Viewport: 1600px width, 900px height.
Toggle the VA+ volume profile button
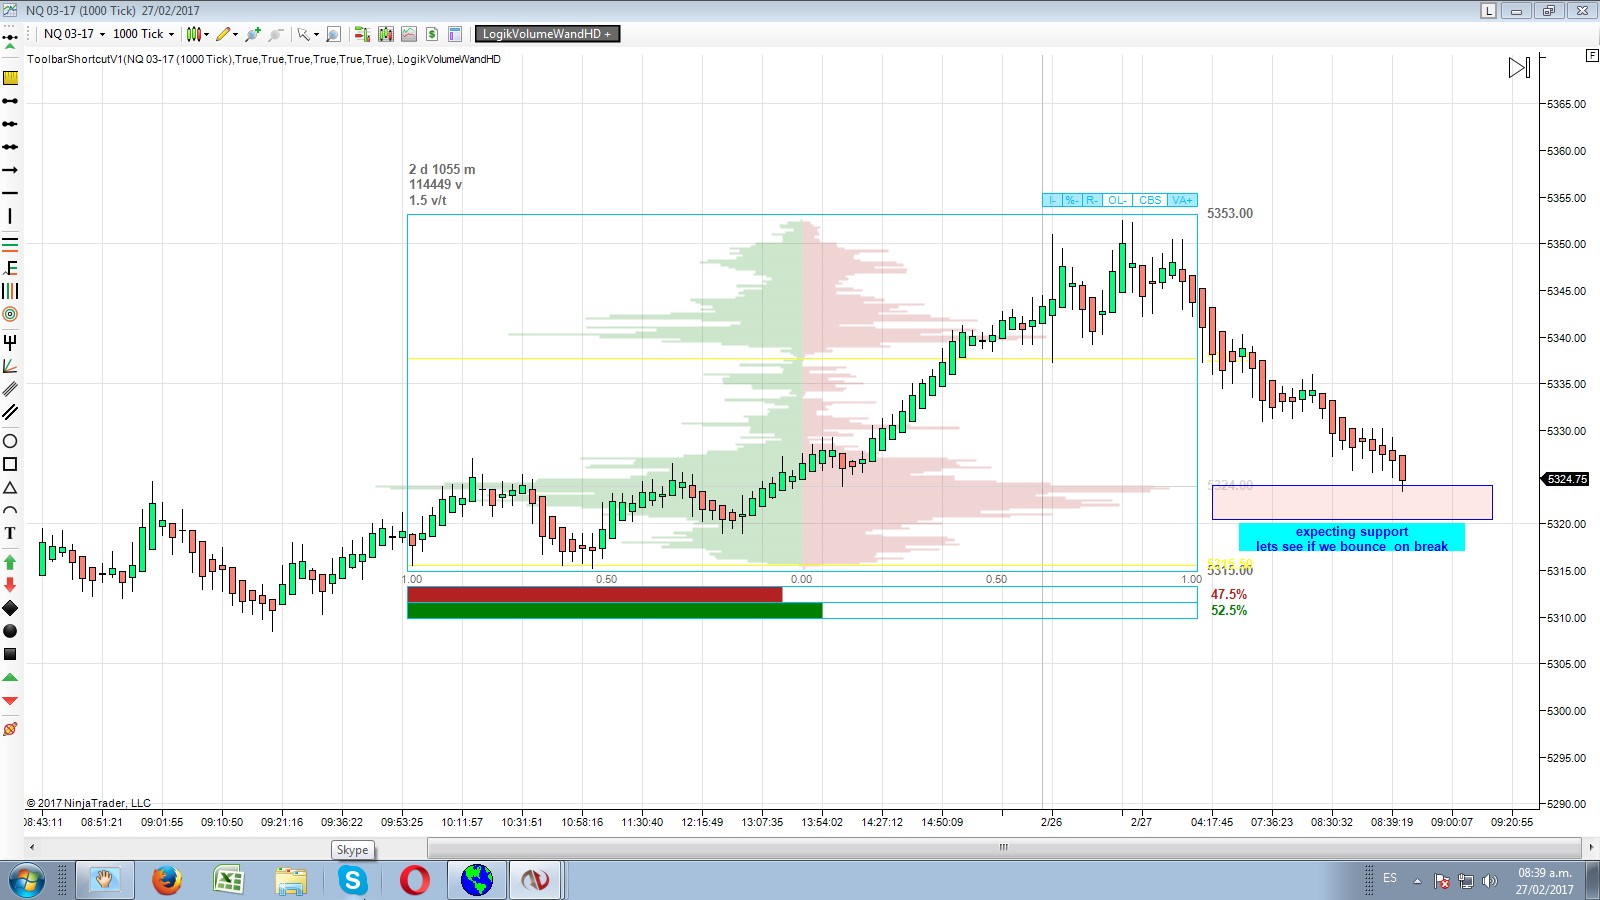click(1182, 200)
